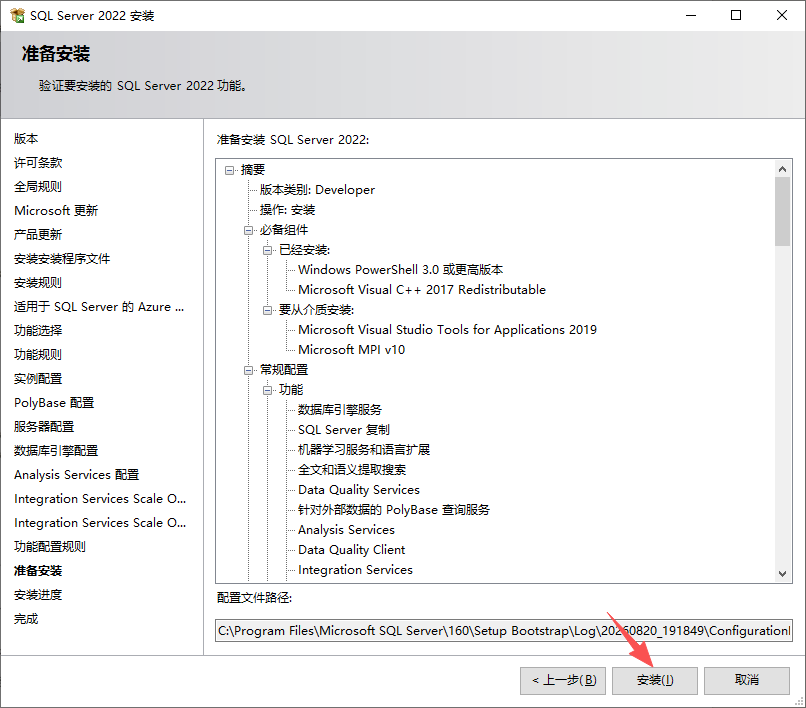Click the summary tree scroll down arrow
806x708 pixels.
782,573
